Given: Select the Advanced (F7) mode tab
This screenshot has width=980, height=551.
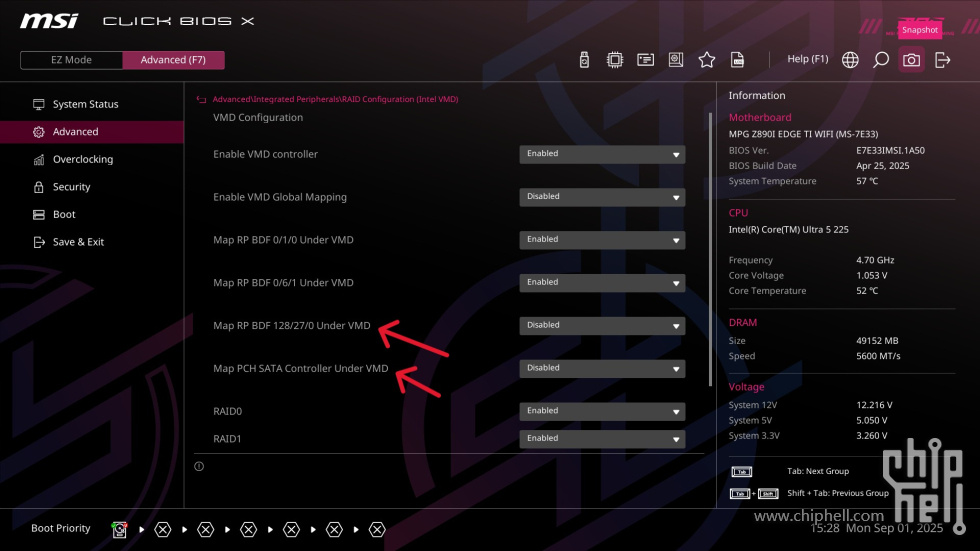Looking at the screenshot, I should [x=173, y=60].
